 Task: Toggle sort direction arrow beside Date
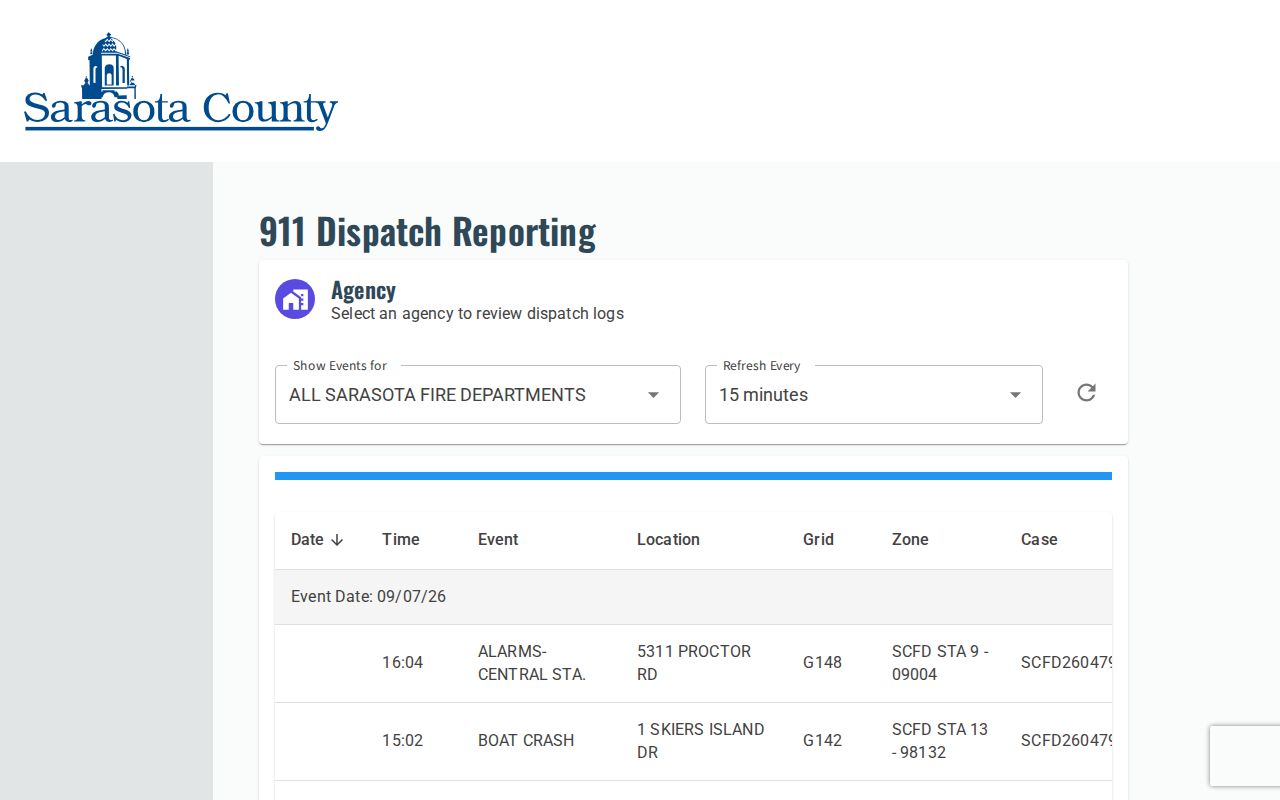[x=337, y=540]
